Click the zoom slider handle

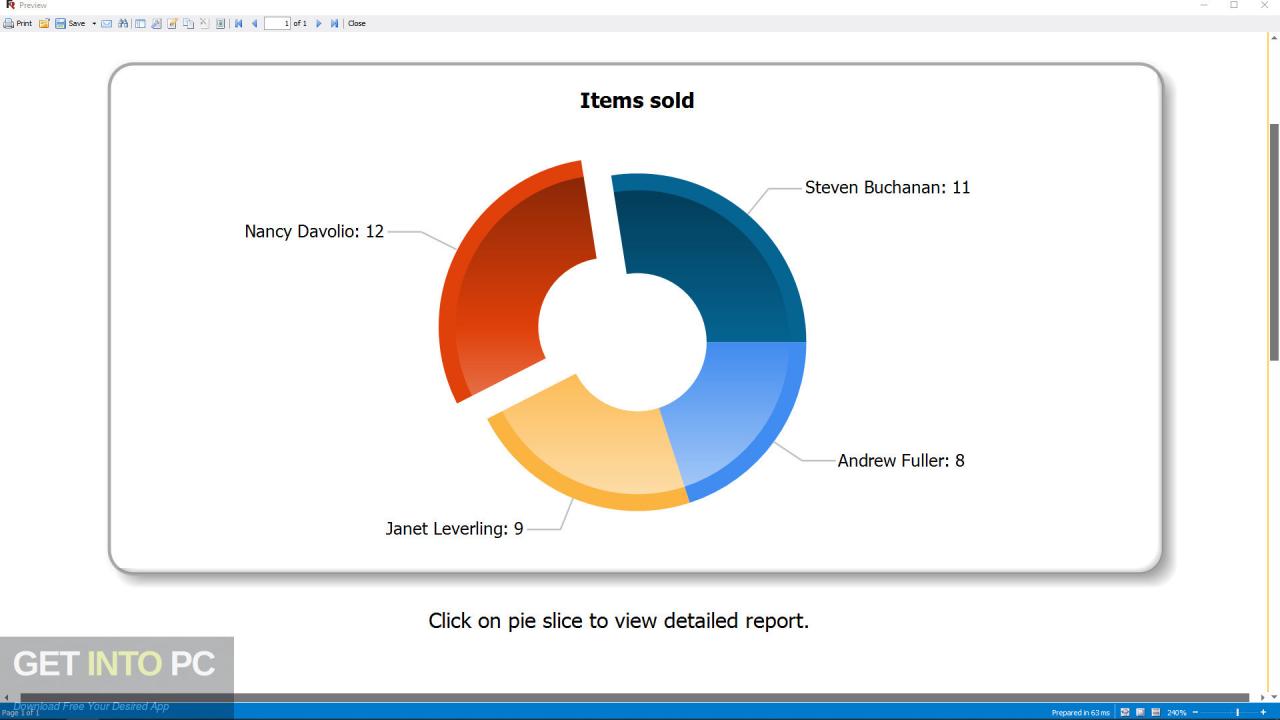[1238, 712]
